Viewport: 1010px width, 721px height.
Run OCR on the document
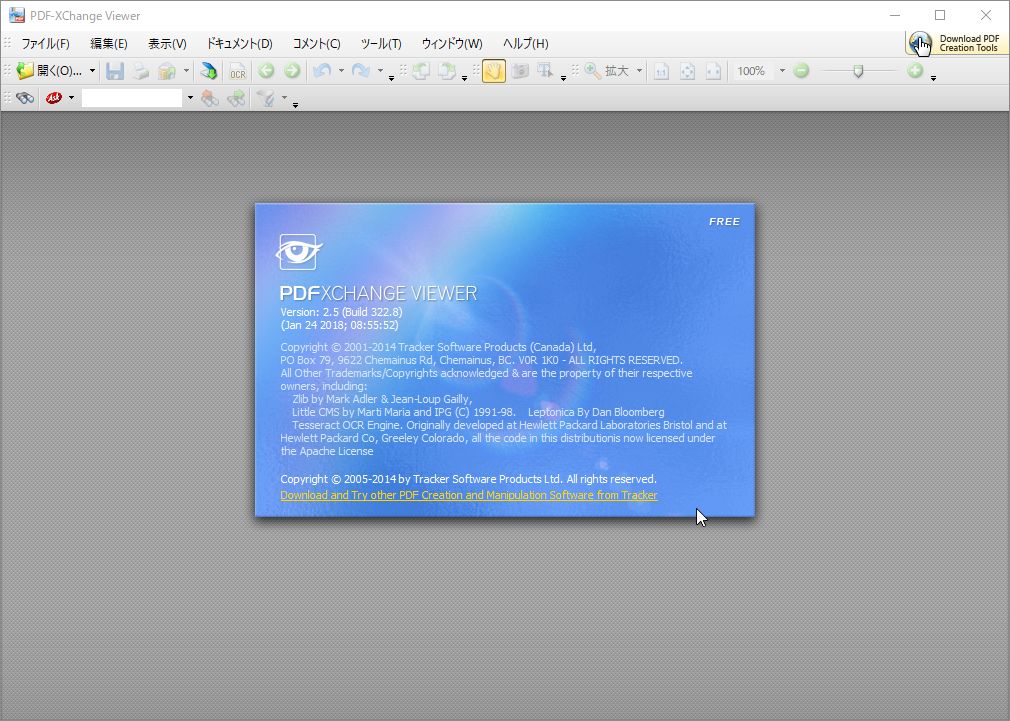tap(237, 70)
